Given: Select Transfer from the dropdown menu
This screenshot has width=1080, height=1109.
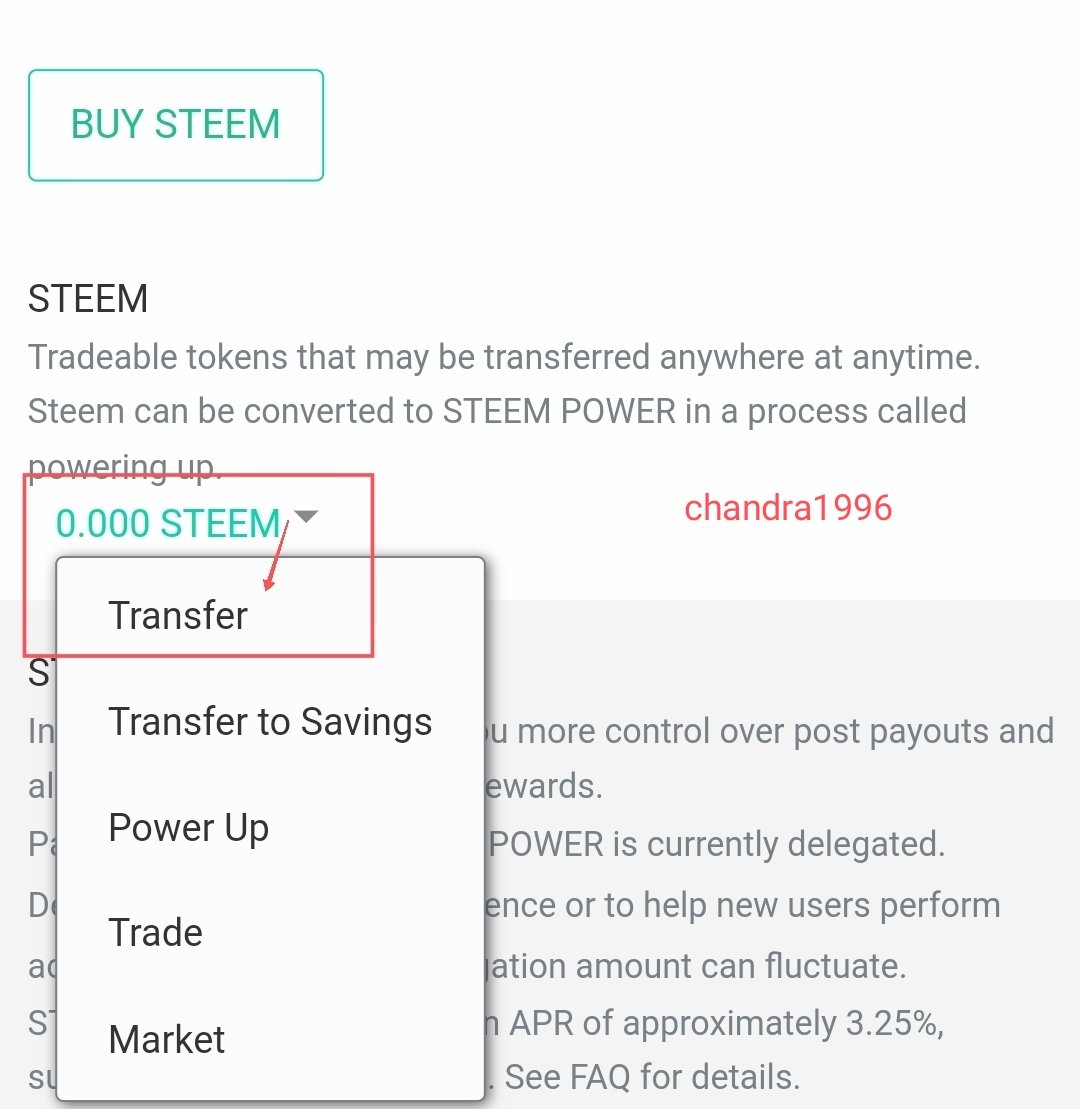Looking at the screenshot, I should 178,616.
